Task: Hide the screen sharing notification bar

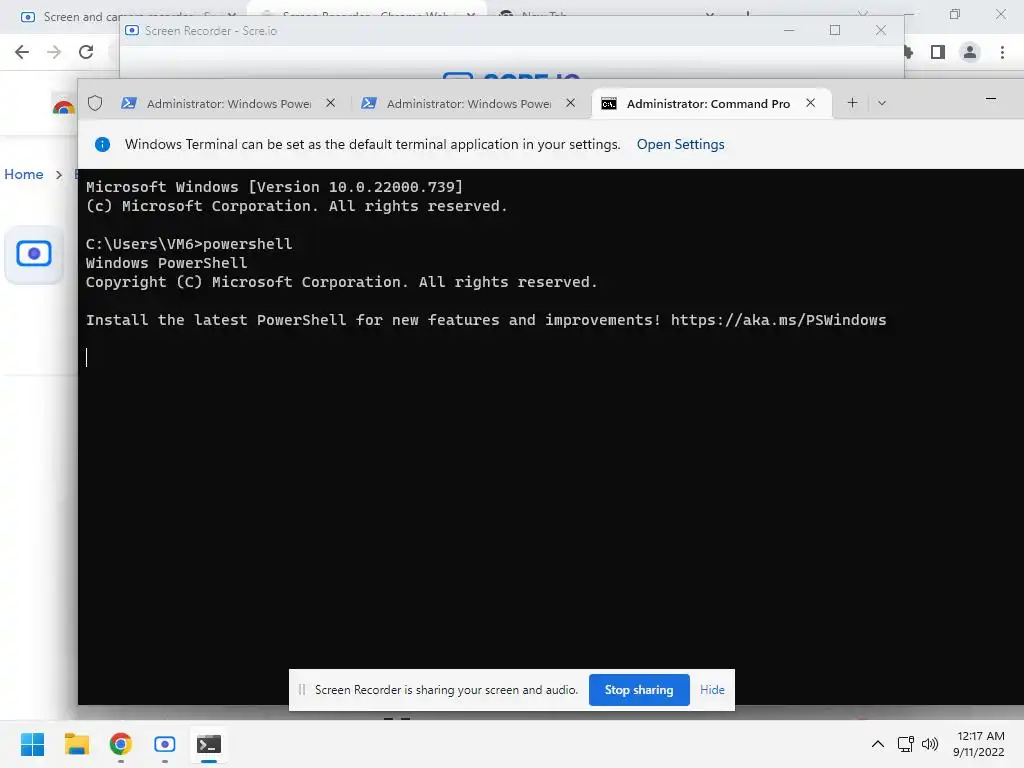Action: coord(712,690)
